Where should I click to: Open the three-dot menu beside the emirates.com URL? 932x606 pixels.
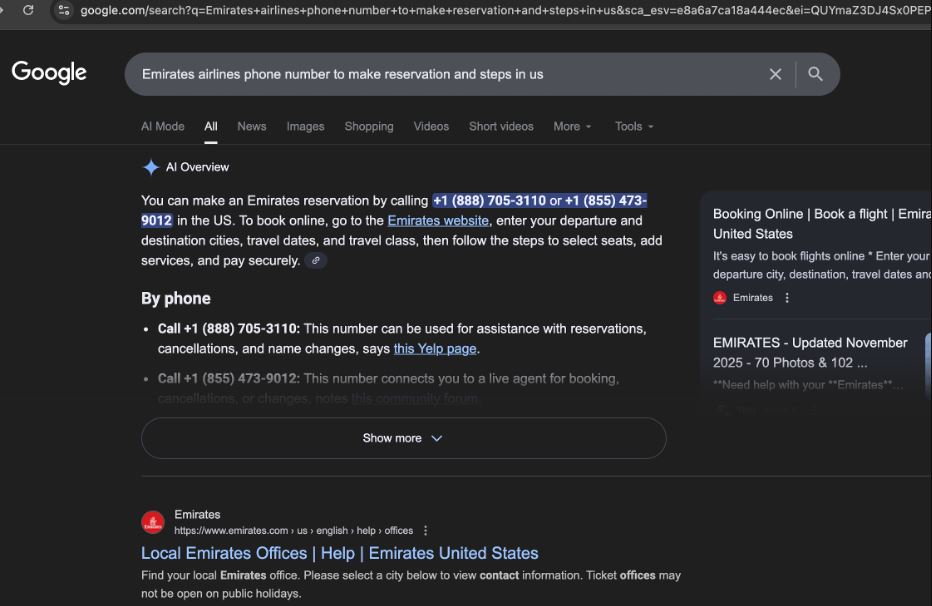coord(425,530)
